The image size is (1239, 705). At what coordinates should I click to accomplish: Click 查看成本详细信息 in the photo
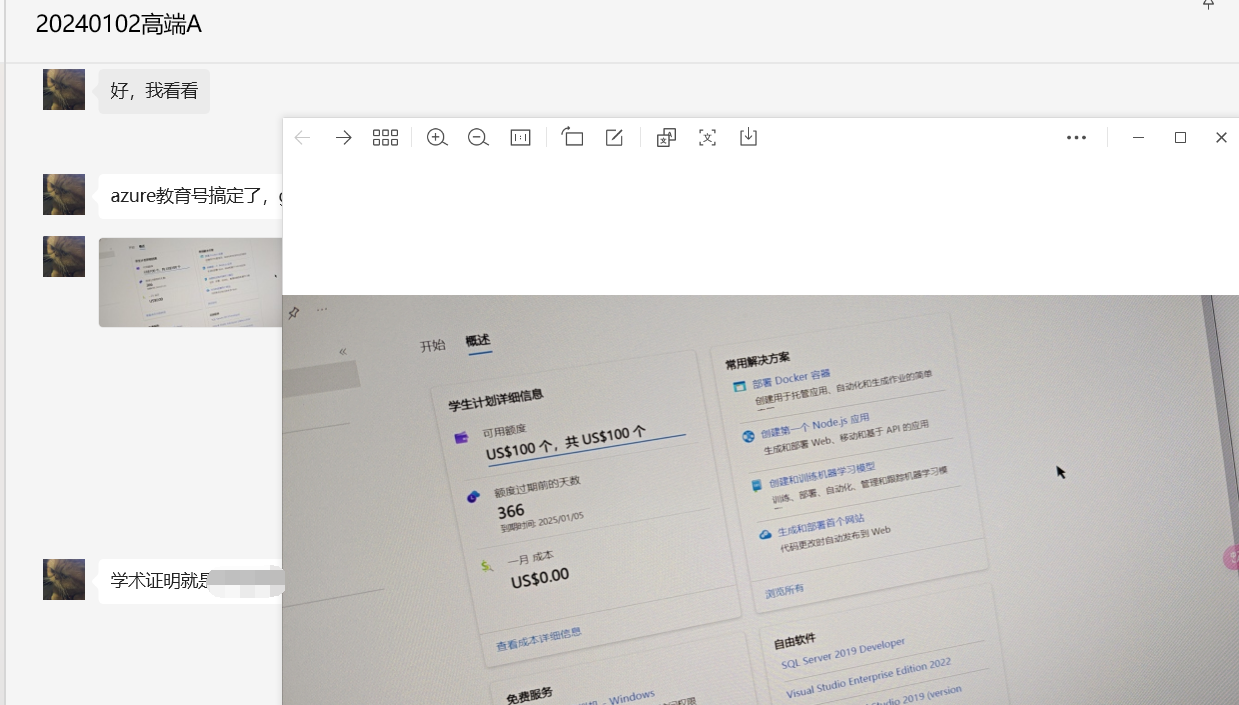tap(538, 640)
